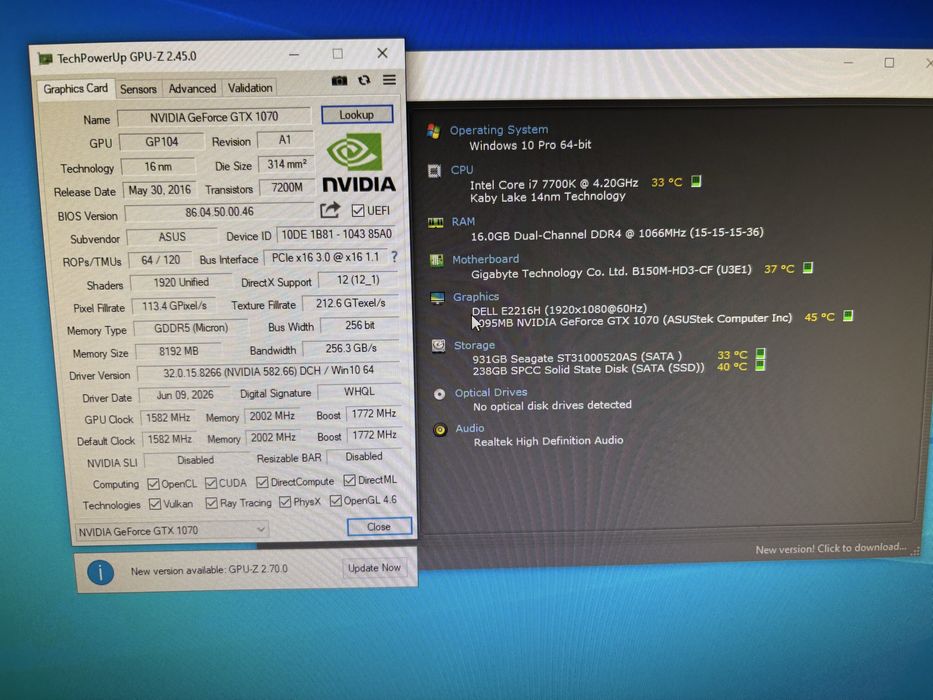Open the Storage section link in Speccy
Viewport: 933px width, 700px height.
[x=474, y=345]
